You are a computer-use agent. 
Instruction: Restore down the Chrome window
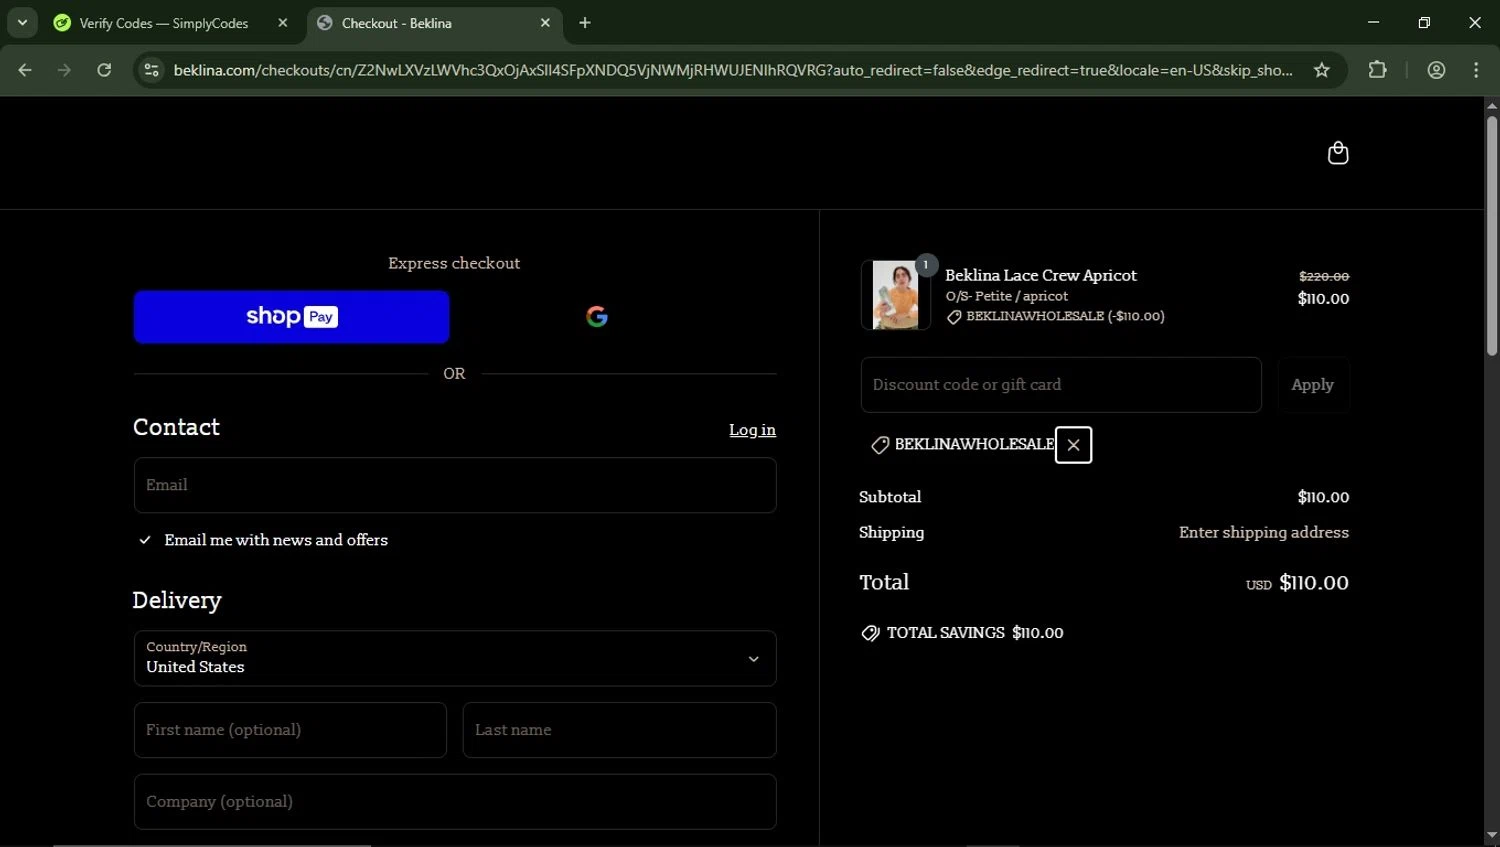tap(1424, 22)
